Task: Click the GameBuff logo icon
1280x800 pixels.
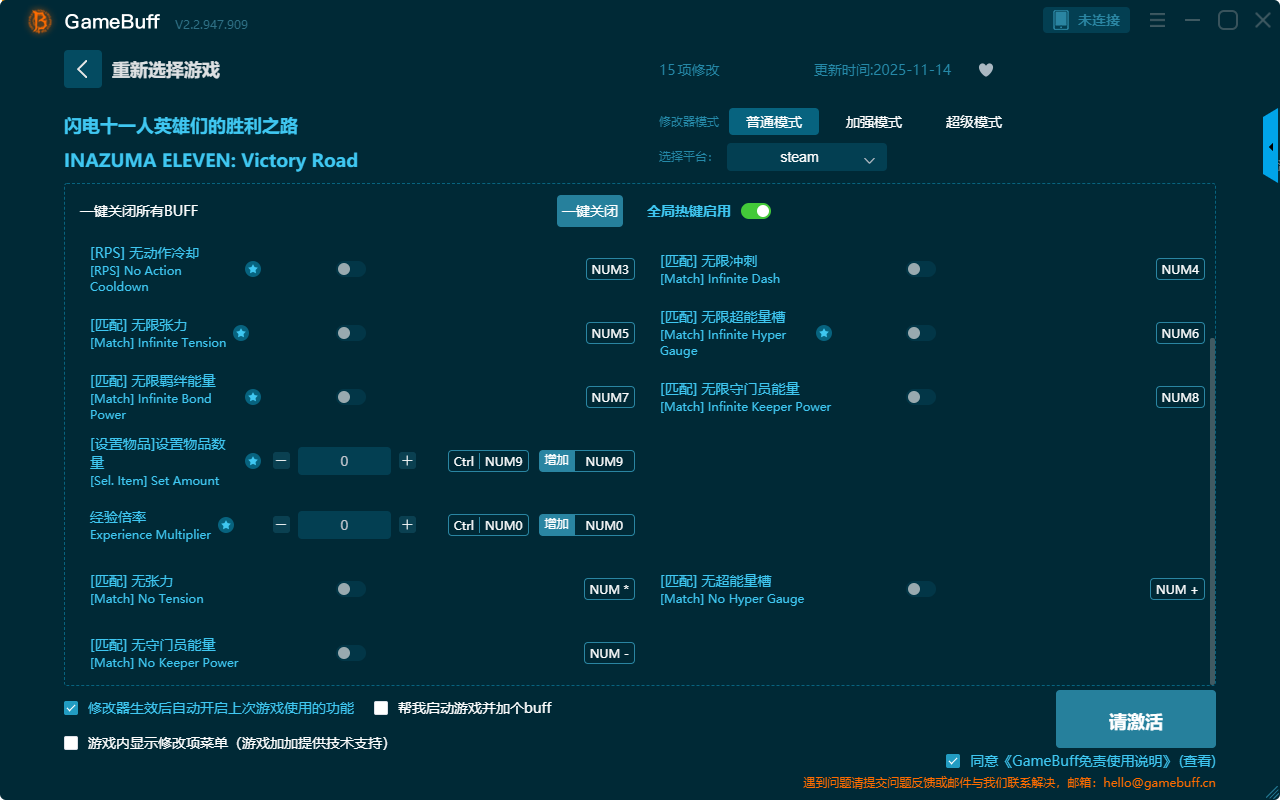Action: pyautogui.click(x=40, y=21)
